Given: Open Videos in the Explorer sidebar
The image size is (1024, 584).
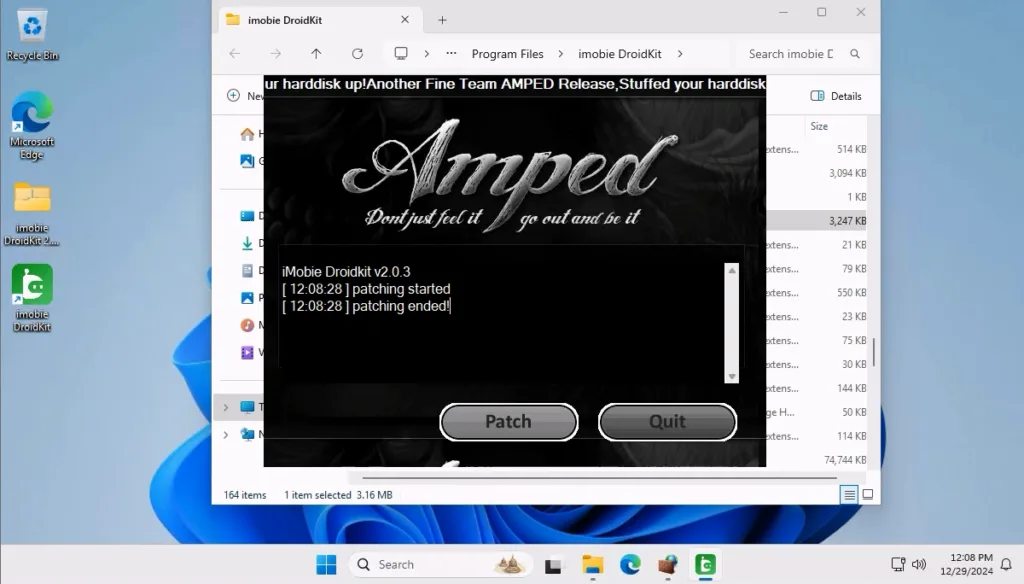Looking at the screenshot, I should (x=248, y=352).
